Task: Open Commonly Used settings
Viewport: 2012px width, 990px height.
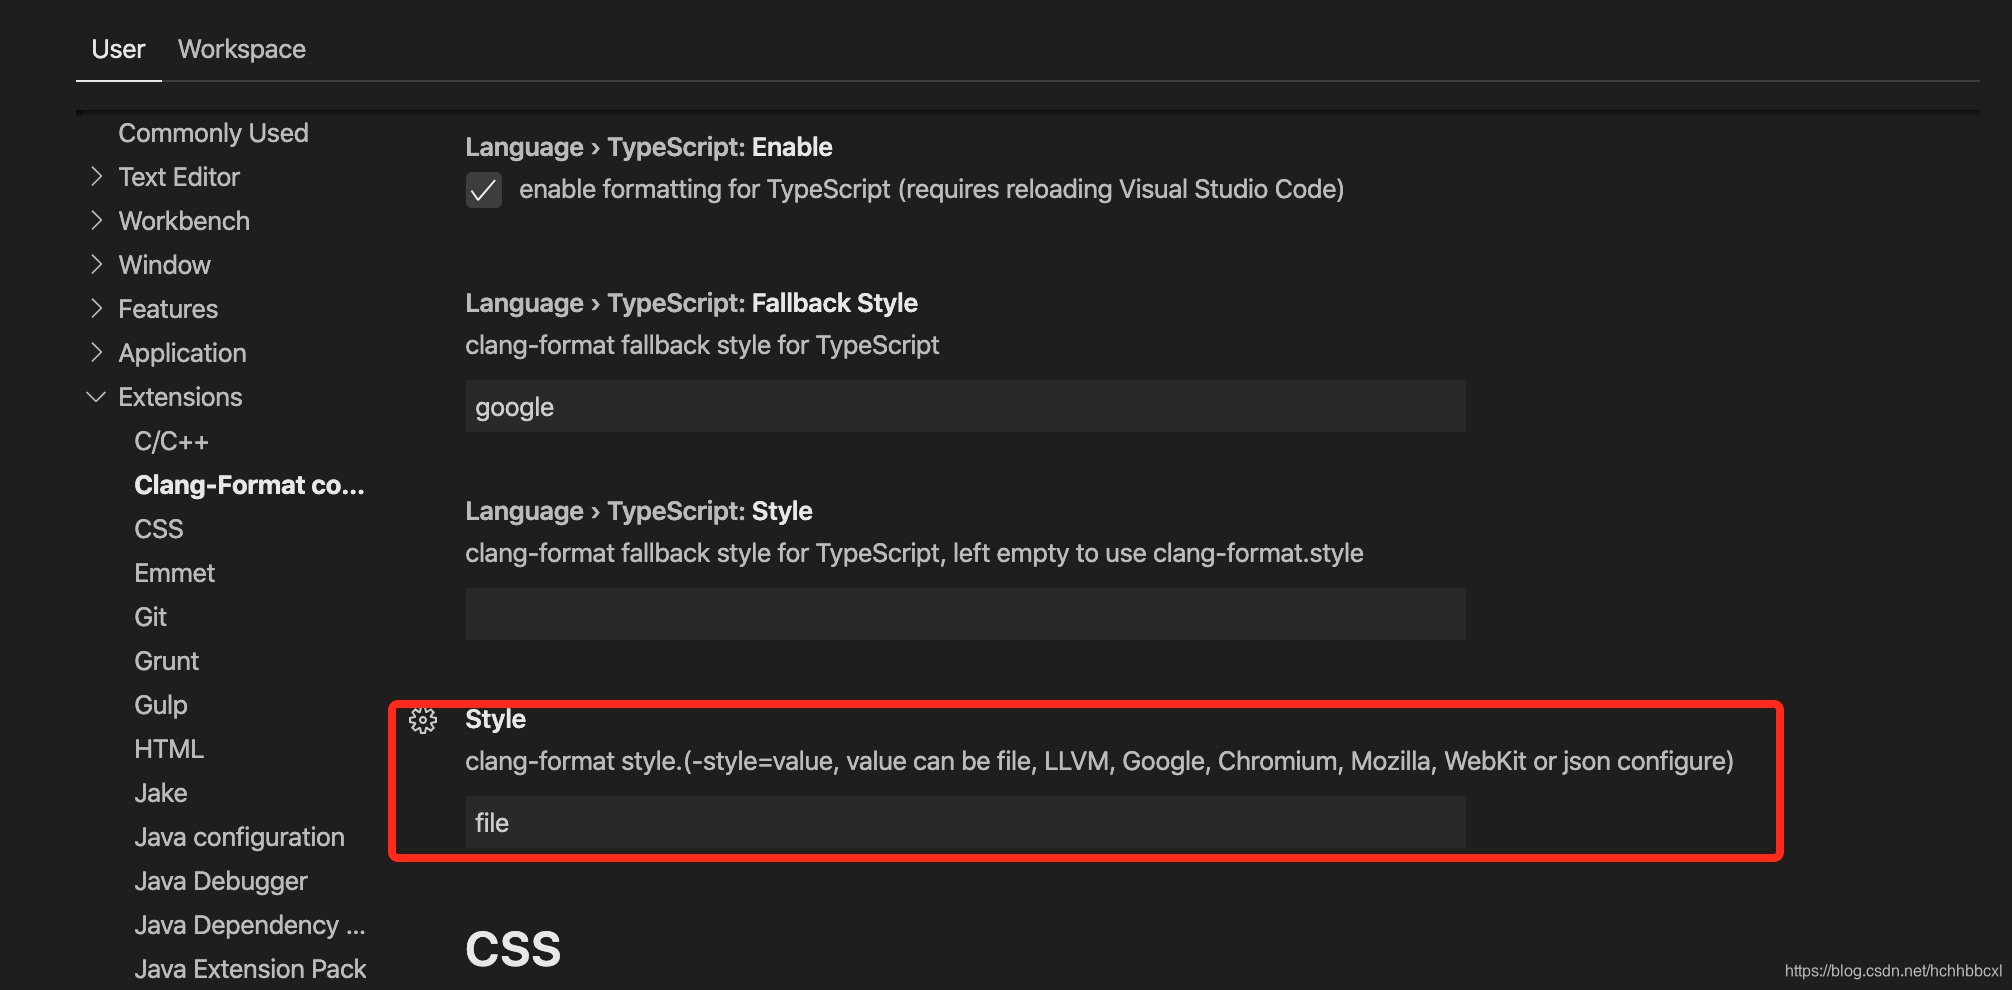Action: coord(213,132)
